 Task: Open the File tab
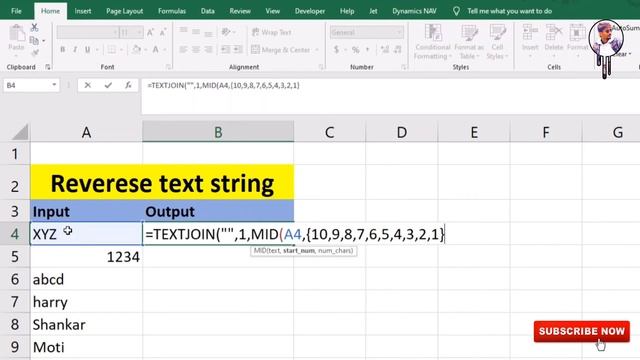tap(16, 11)
